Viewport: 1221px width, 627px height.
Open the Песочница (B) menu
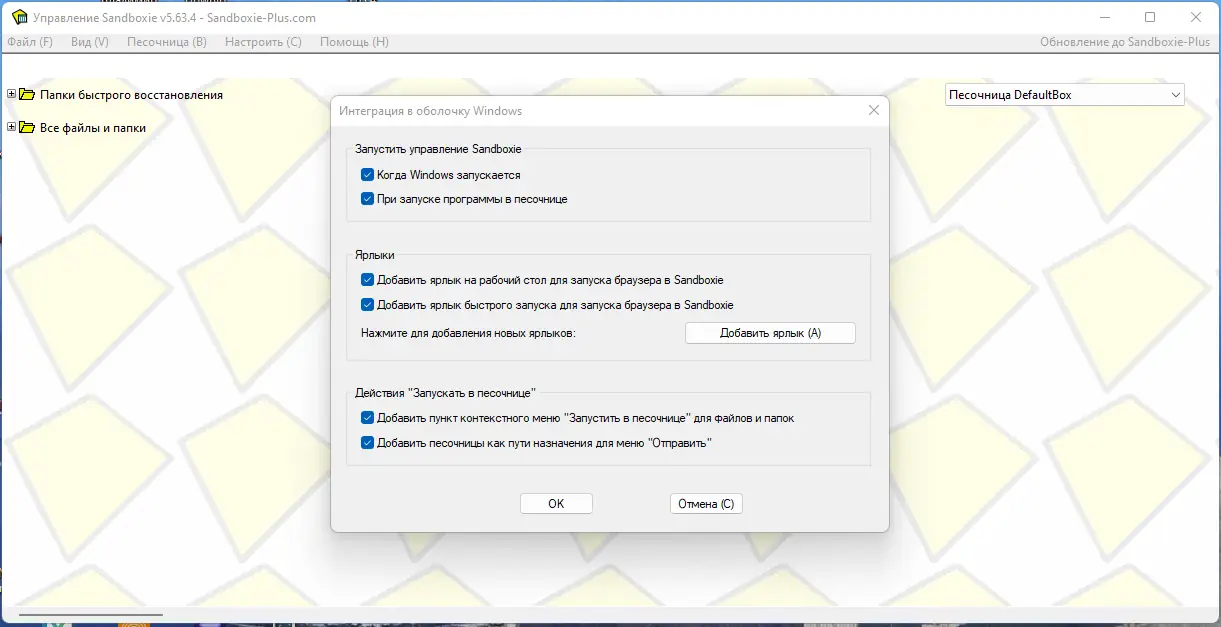pos(167,42)
